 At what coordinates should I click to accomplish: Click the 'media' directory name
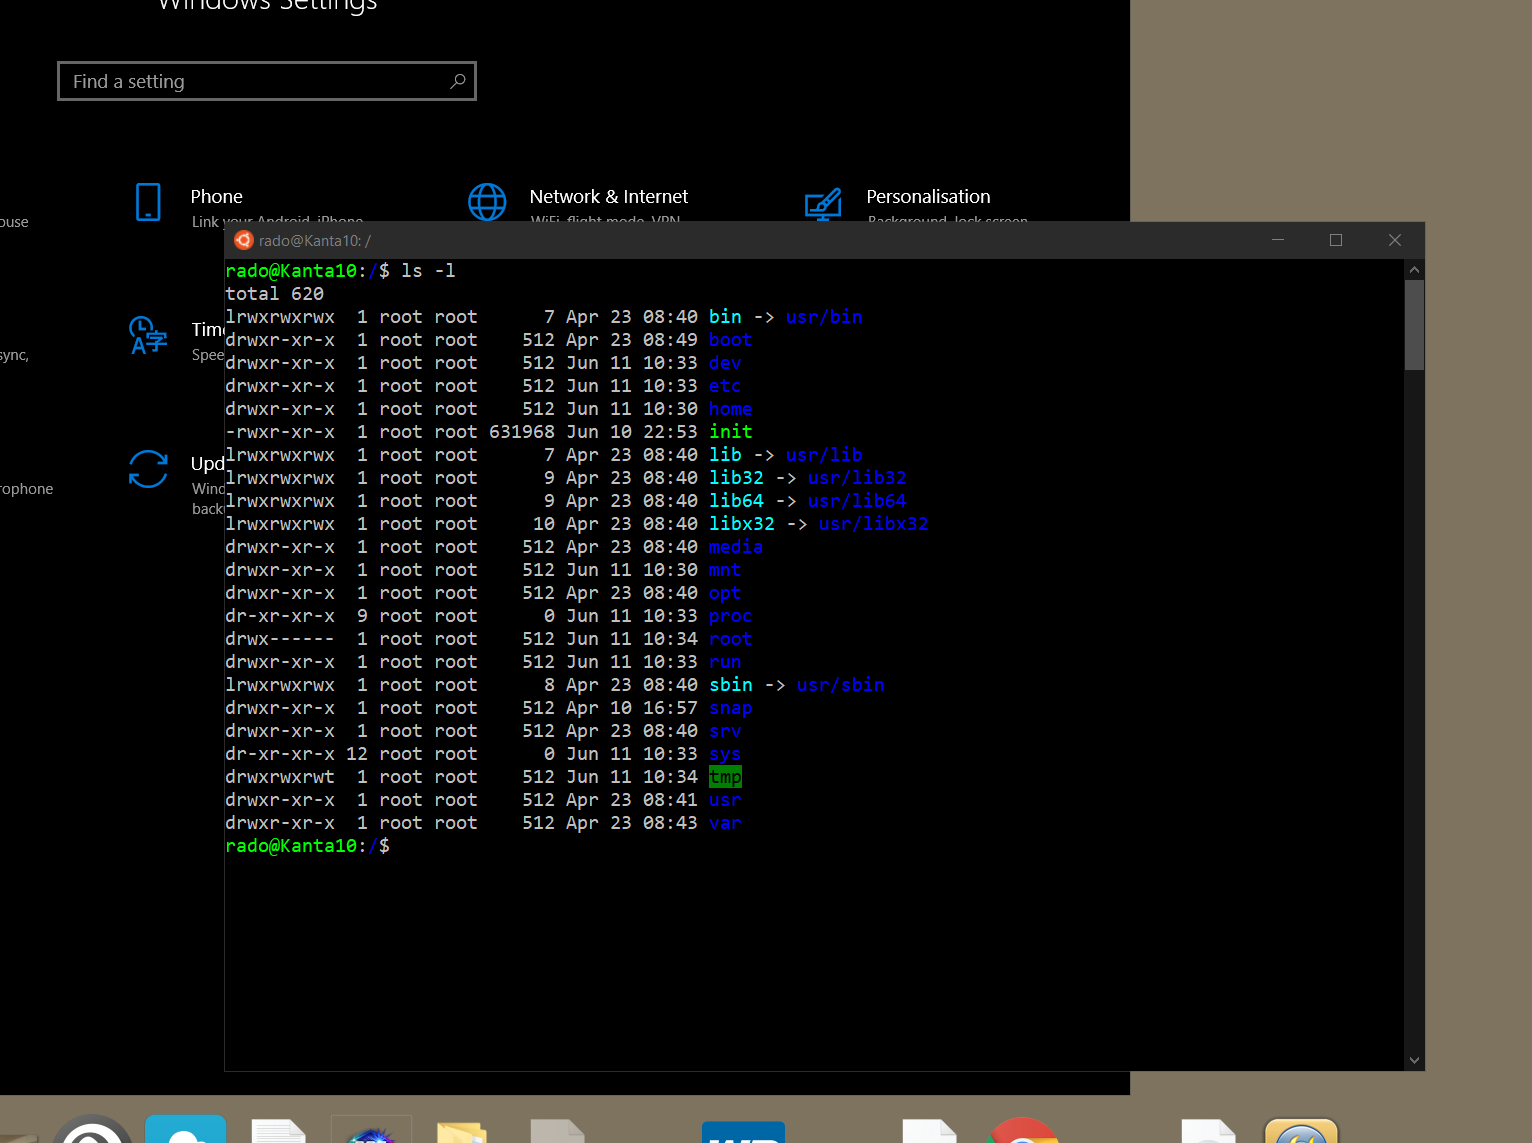[x=736, y=546]
